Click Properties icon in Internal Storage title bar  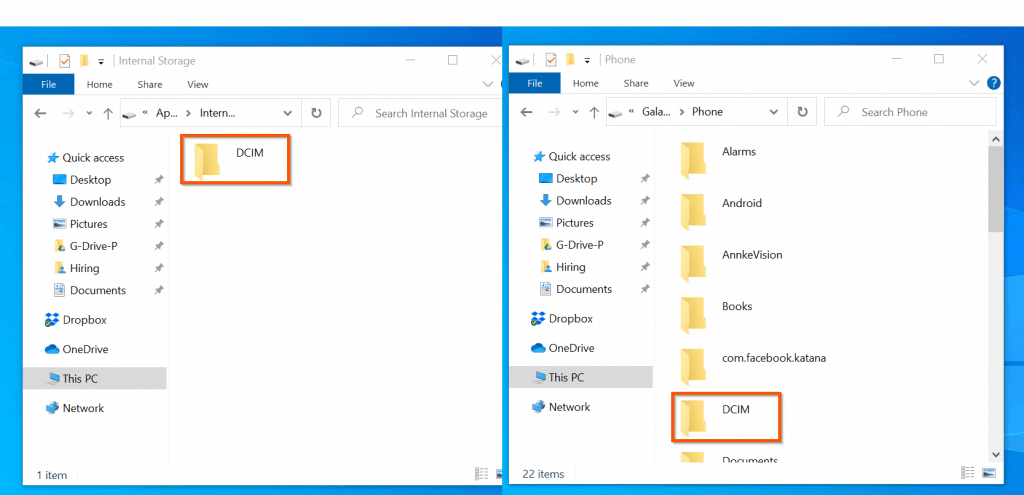(64, 61)
